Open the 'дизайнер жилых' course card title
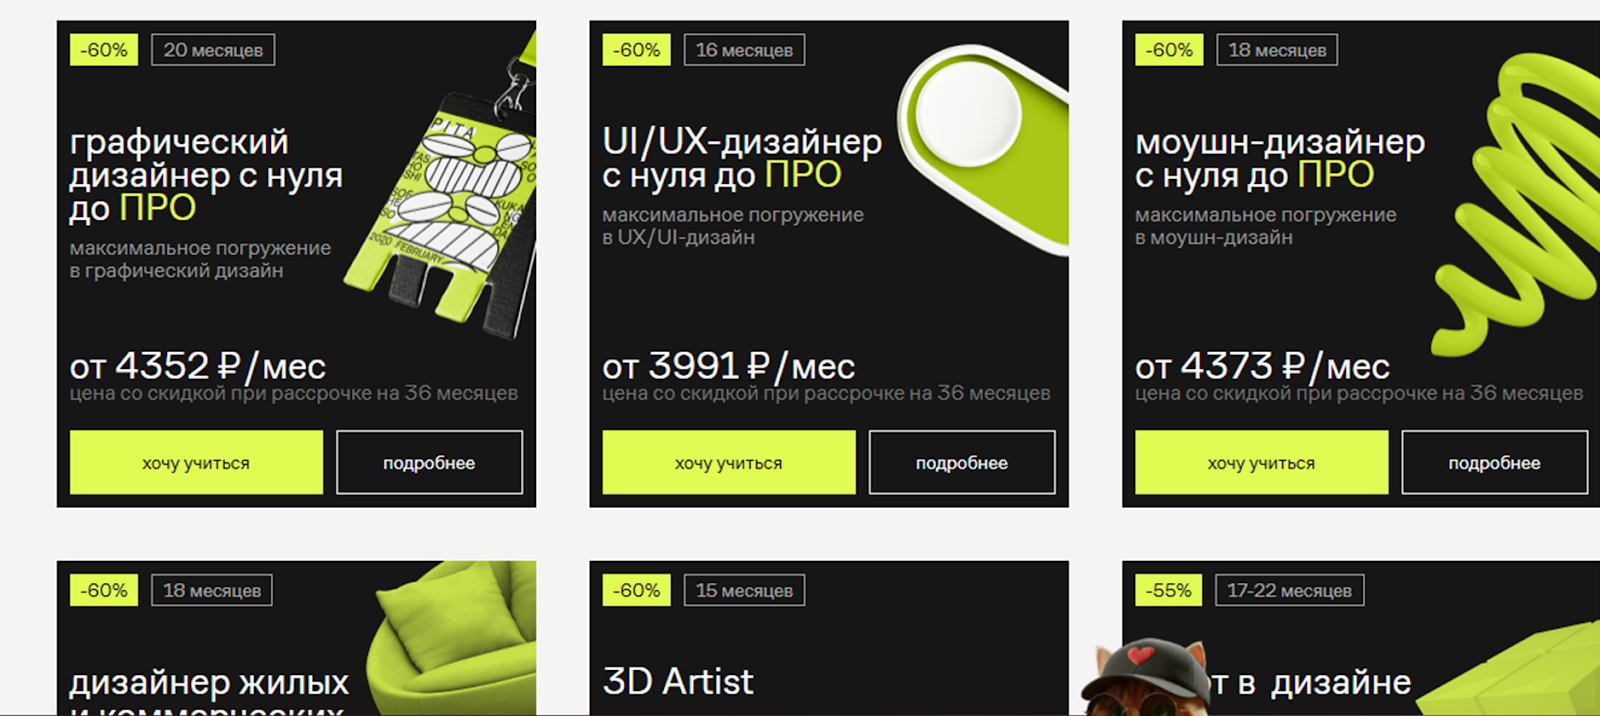Viewport: 1600px width, 716px height. pos(209,683)
